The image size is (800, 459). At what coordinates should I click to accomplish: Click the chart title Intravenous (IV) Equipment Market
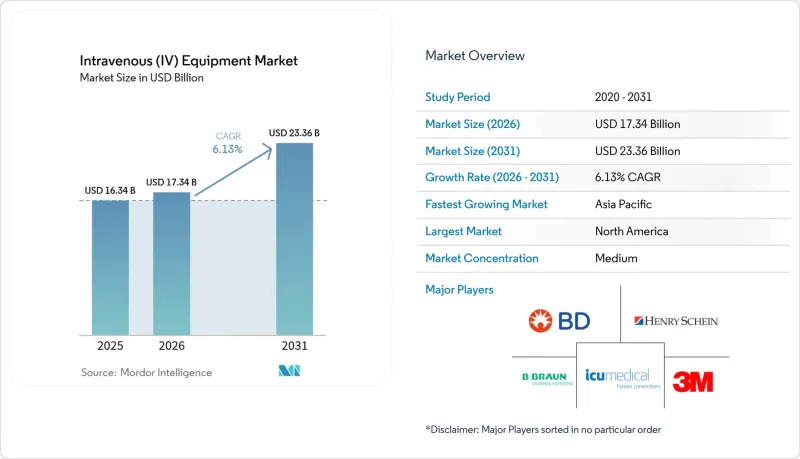[188, 61]
